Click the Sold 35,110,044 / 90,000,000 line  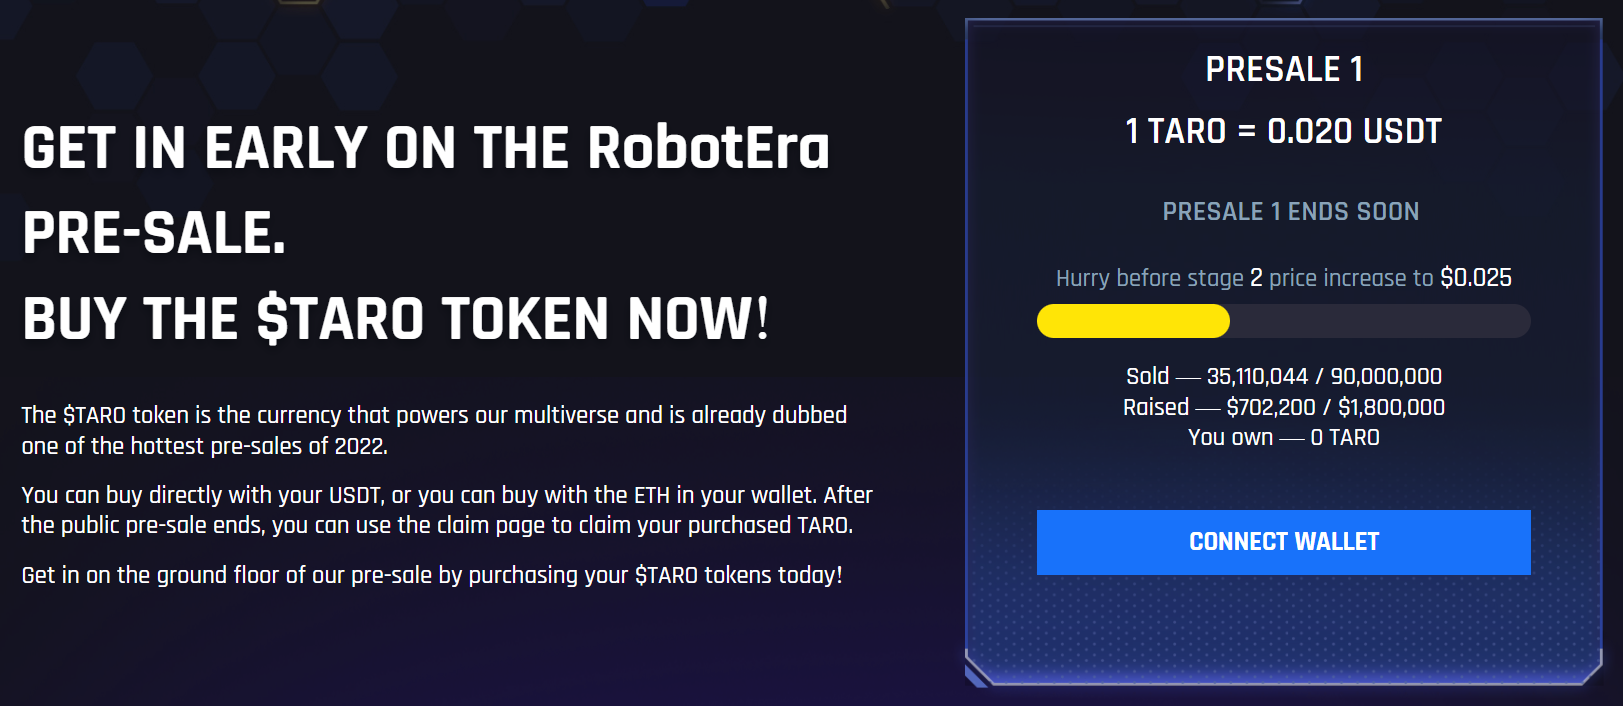tap(1283, 376)
